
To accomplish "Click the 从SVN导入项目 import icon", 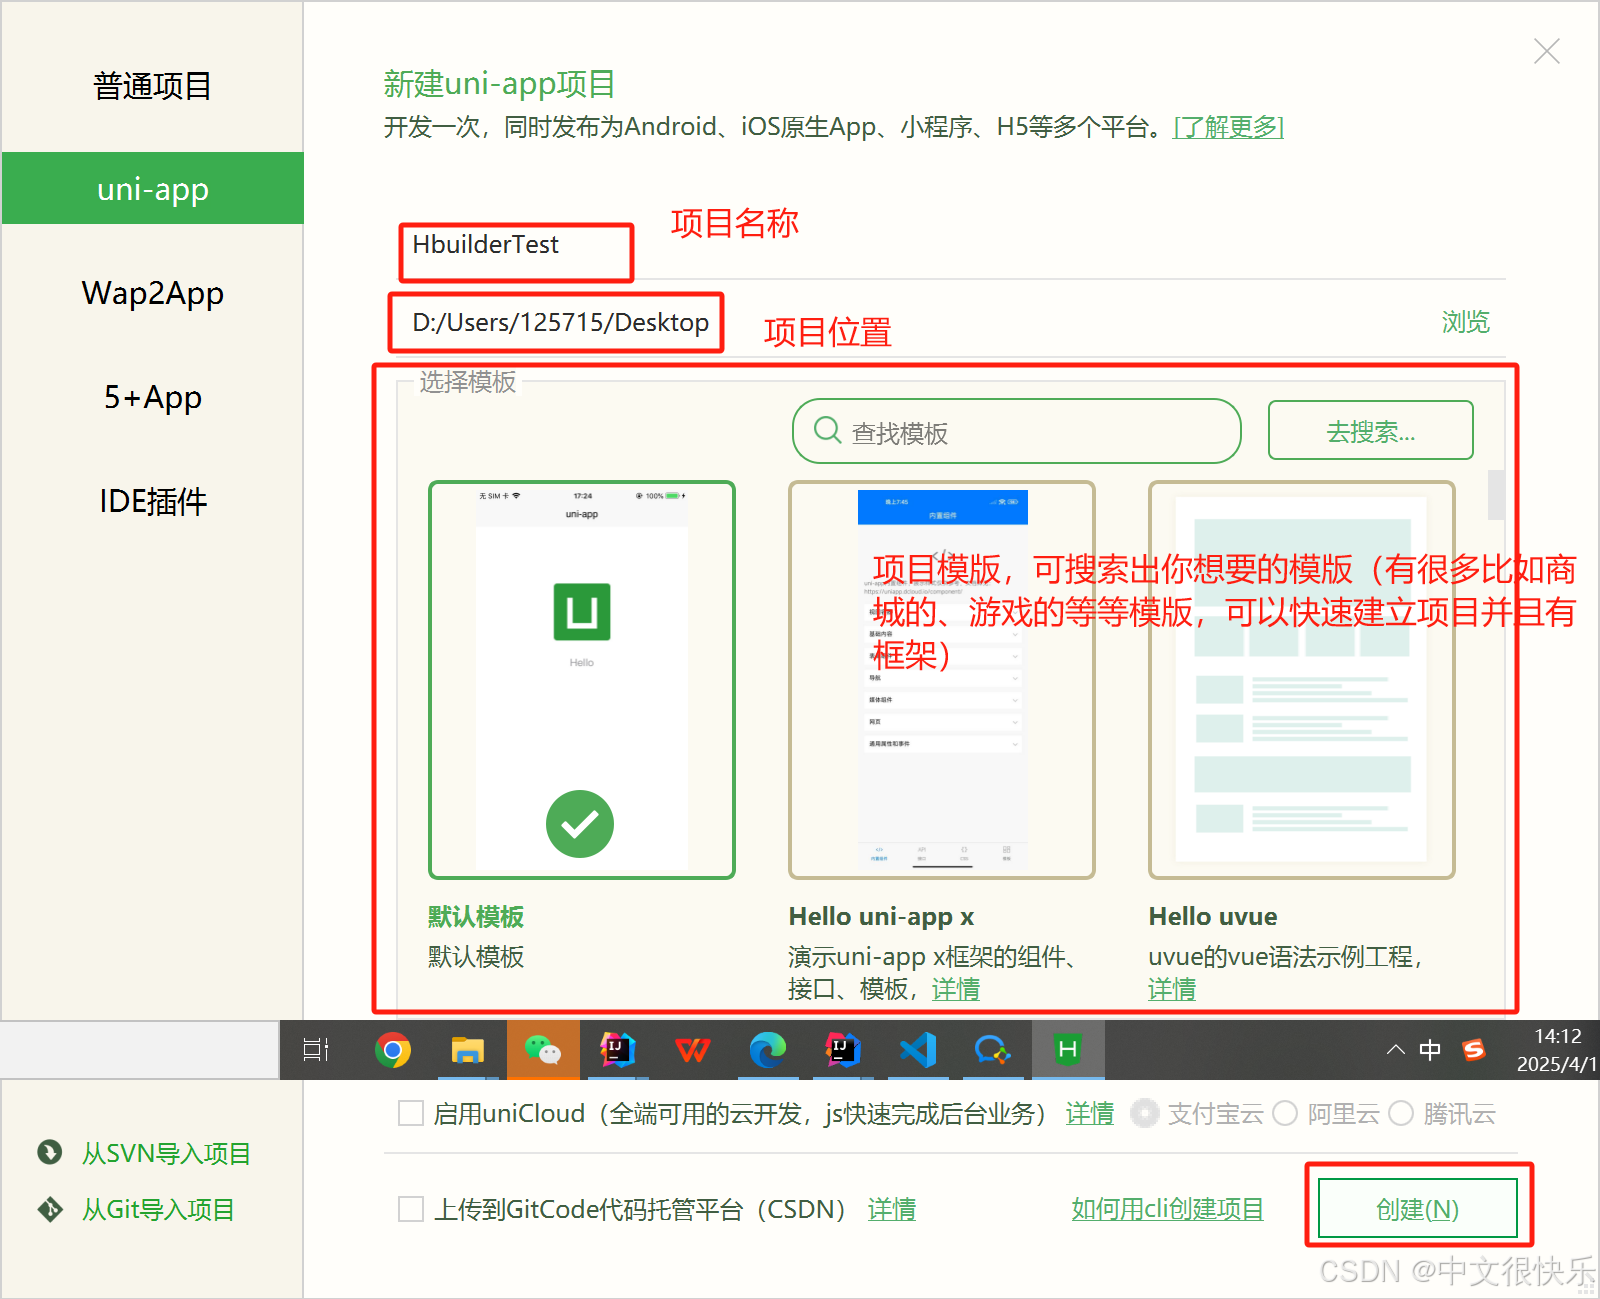I will pos(49,1152).
